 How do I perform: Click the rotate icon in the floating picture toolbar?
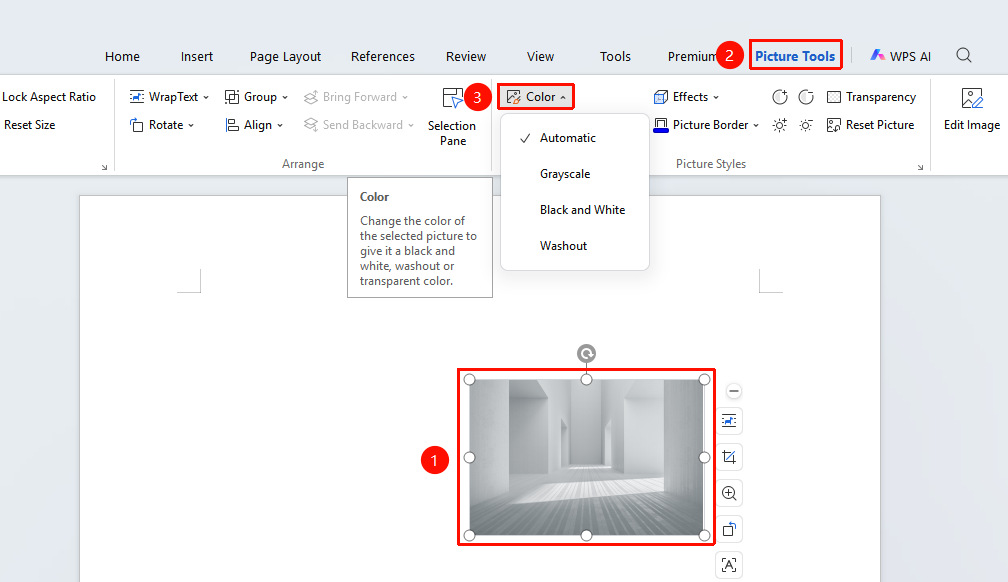coord(729,529)
